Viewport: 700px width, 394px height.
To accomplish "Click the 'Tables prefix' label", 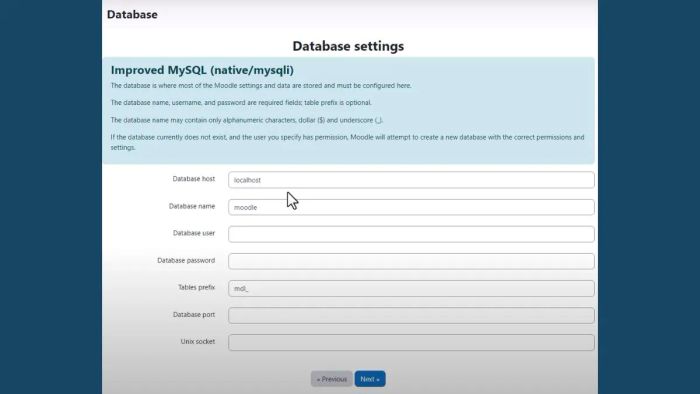I will pos(196,287).
